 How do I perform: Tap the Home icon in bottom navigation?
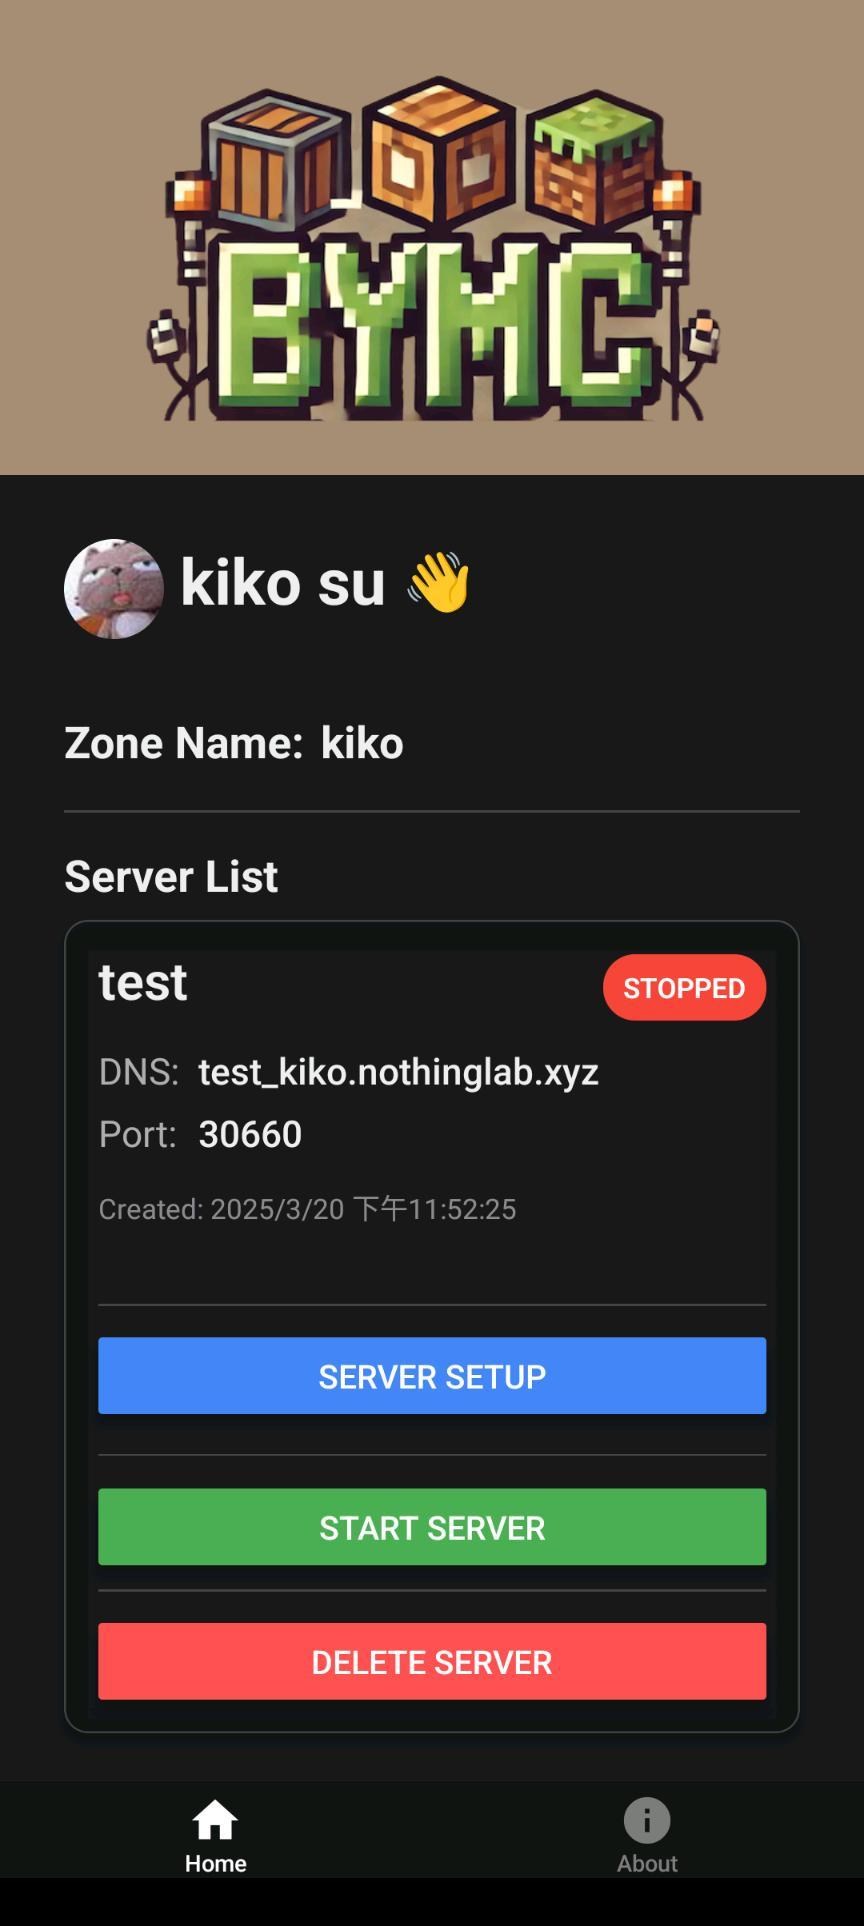215,1820
